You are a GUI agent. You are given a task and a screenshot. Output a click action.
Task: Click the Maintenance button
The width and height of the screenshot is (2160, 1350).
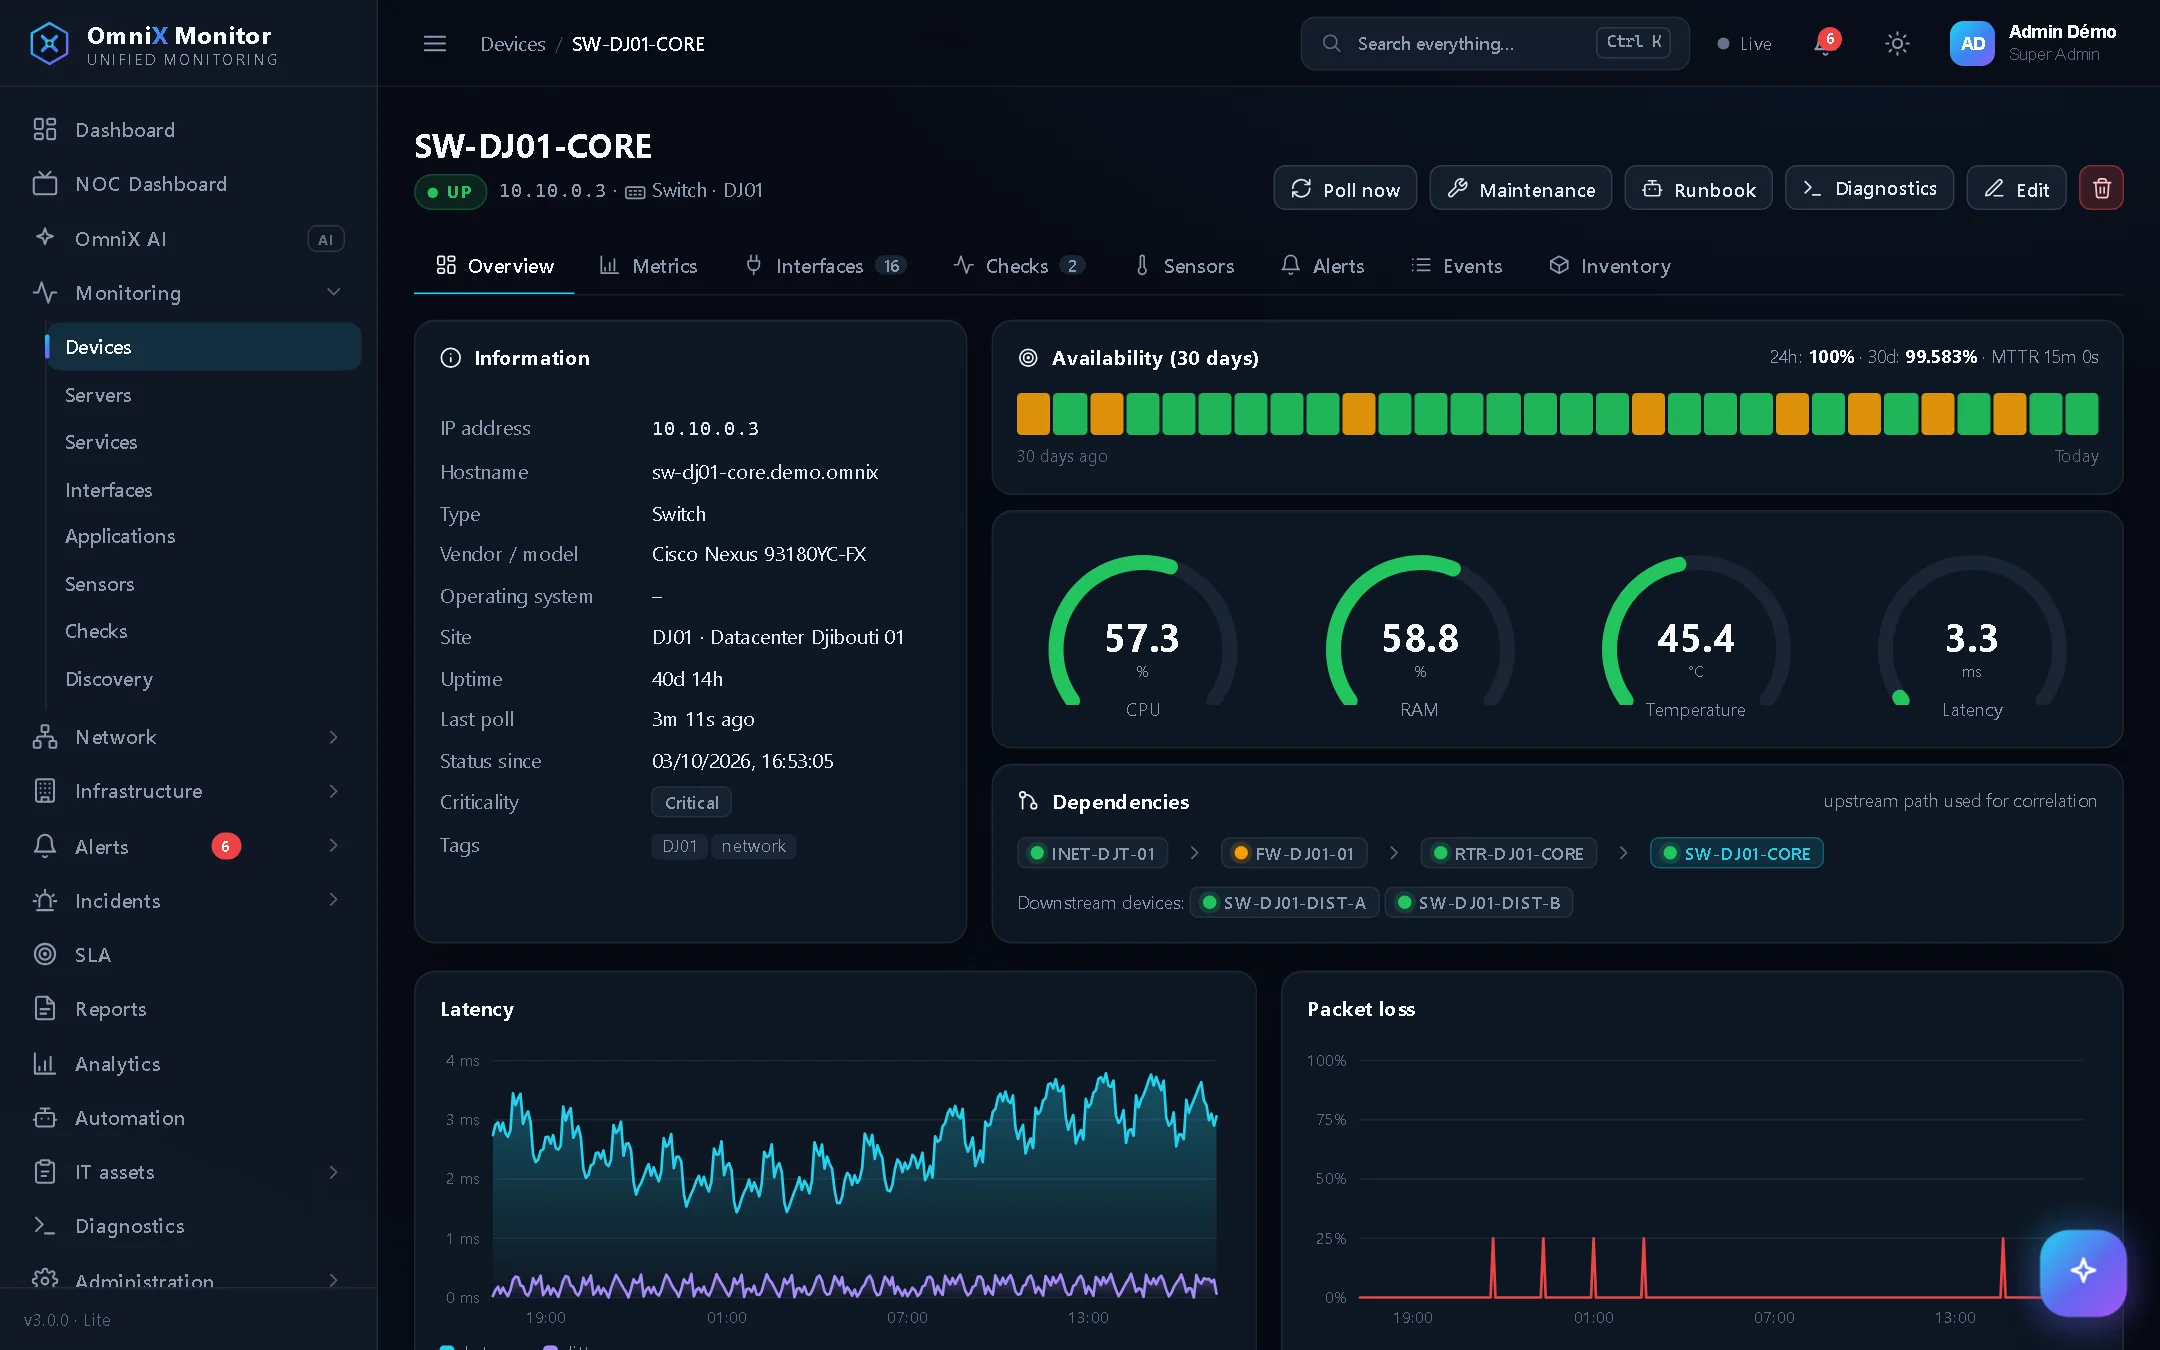point(1521,188)
